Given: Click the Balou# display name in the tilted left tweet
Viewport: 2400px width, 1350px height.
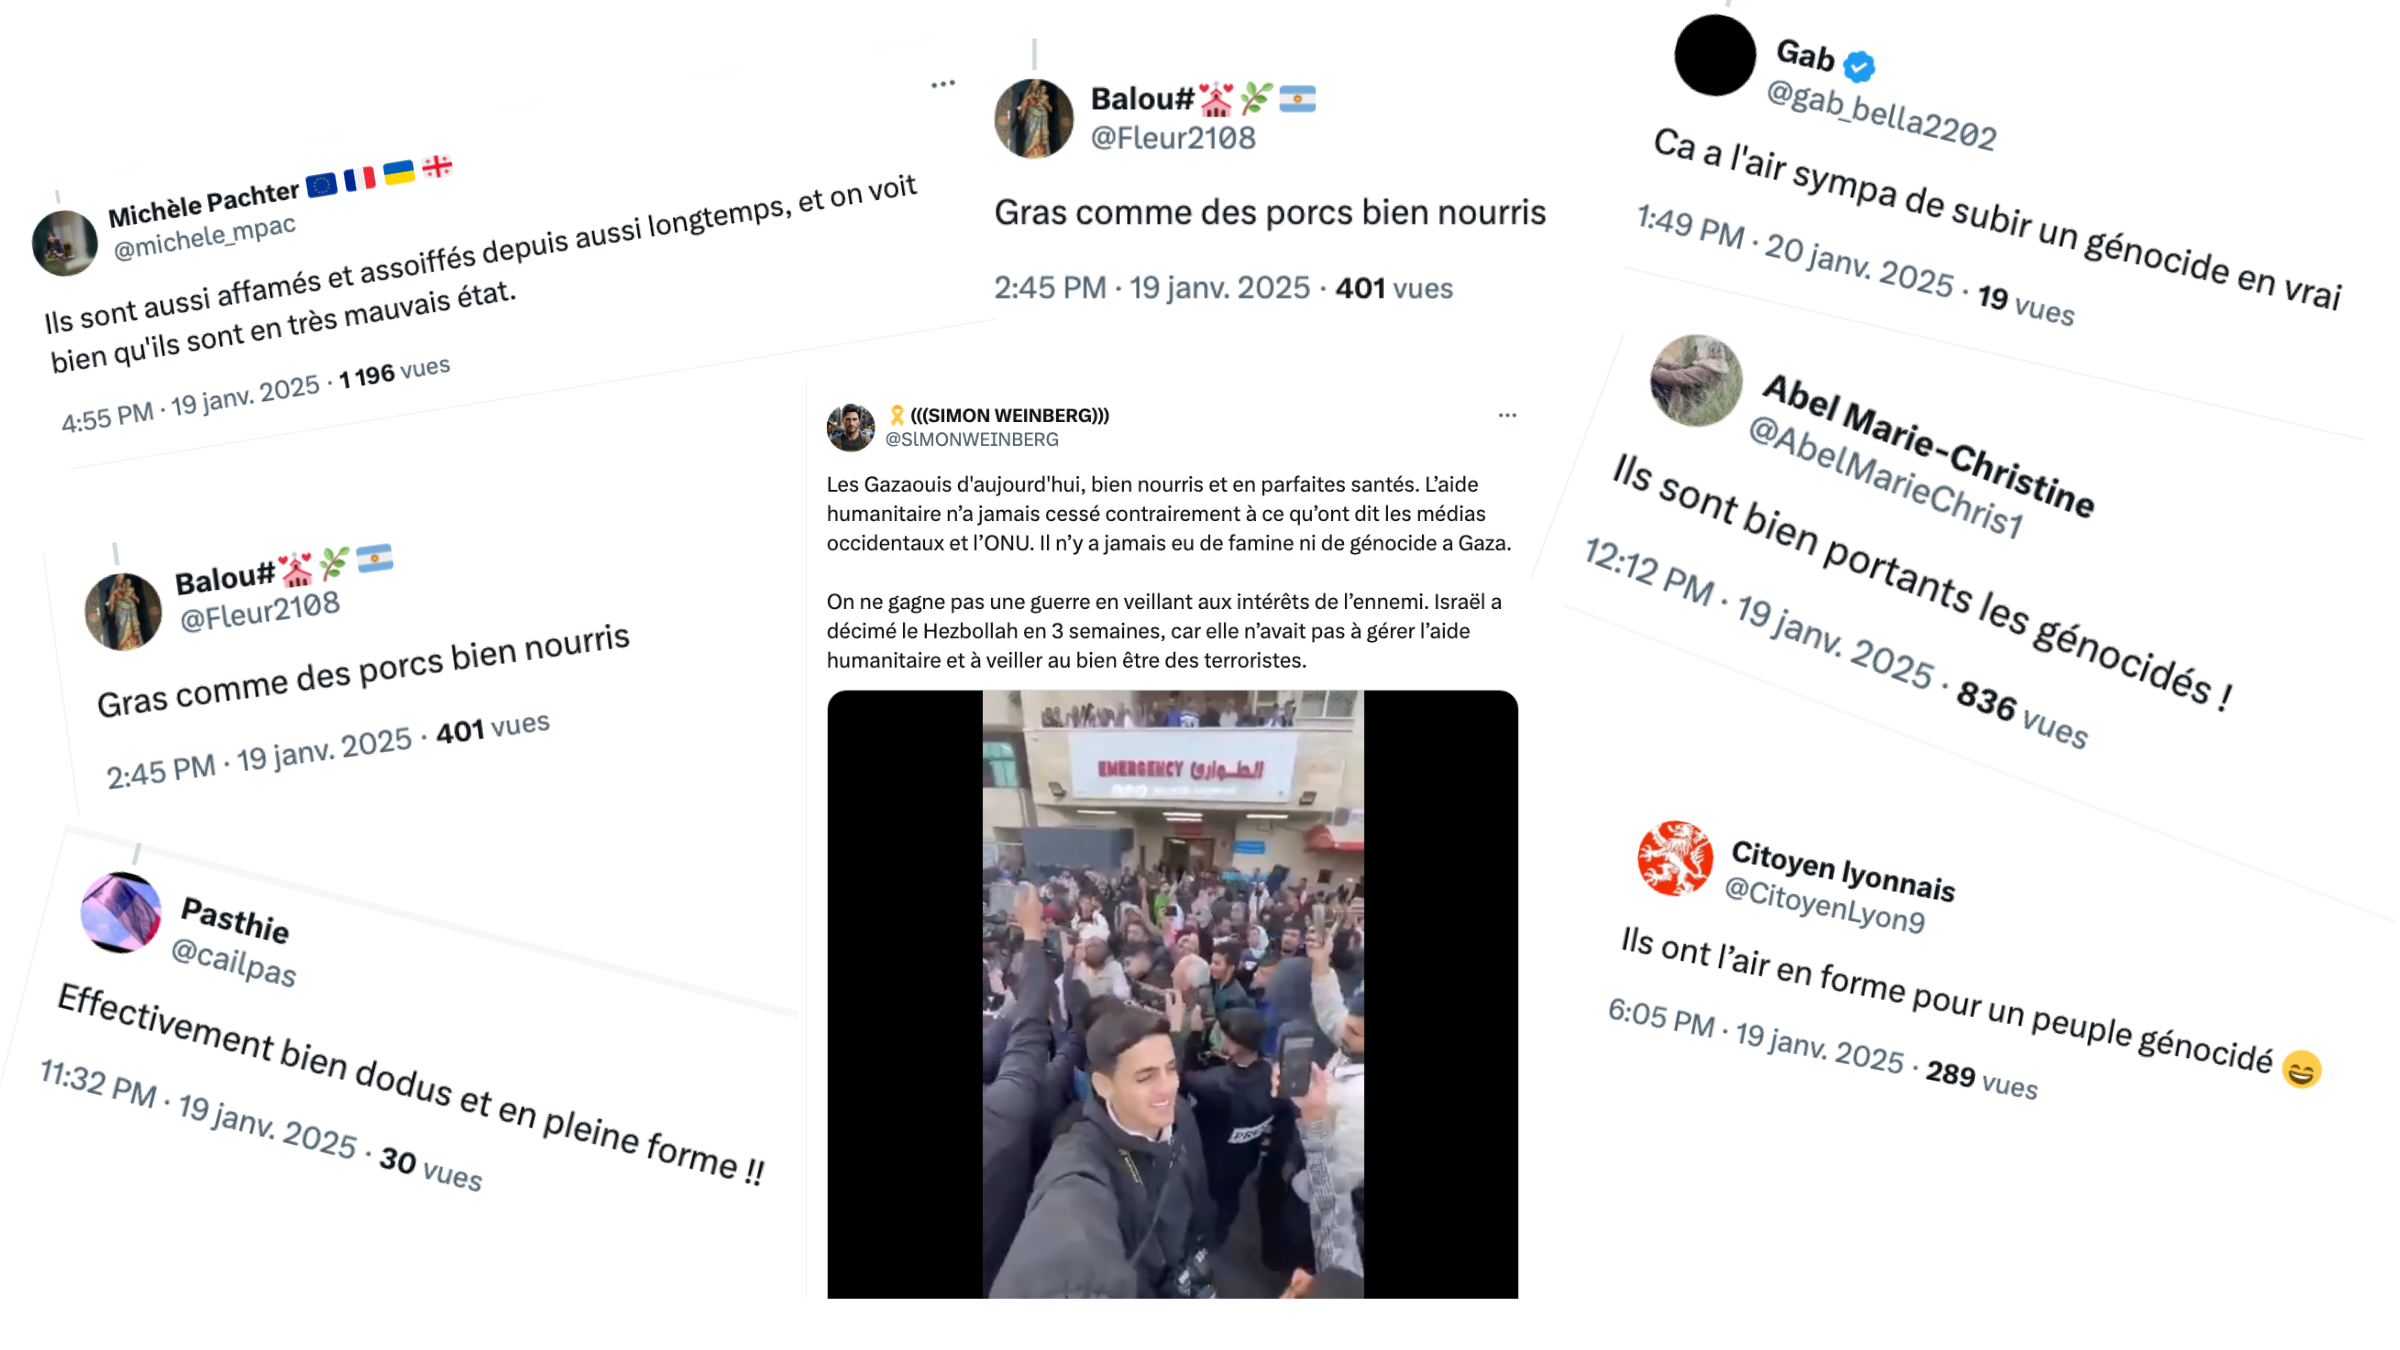Looking at the screenshot, I should coord(225,580).
